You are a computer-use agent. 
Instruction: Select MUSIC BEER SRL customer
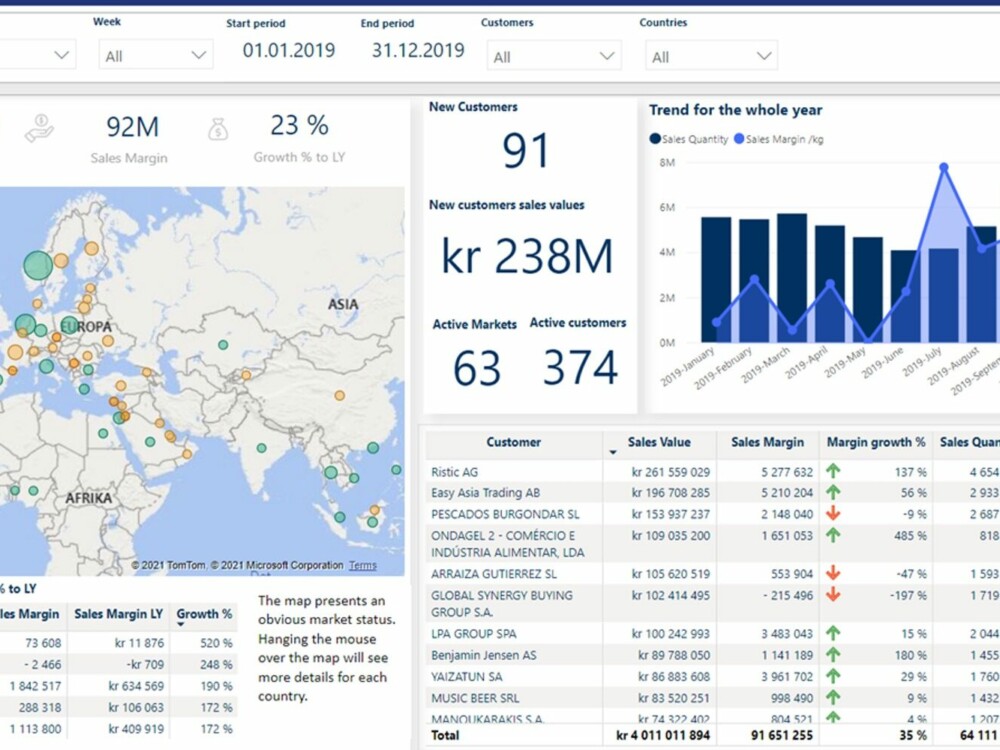click(x=475, y=698)
